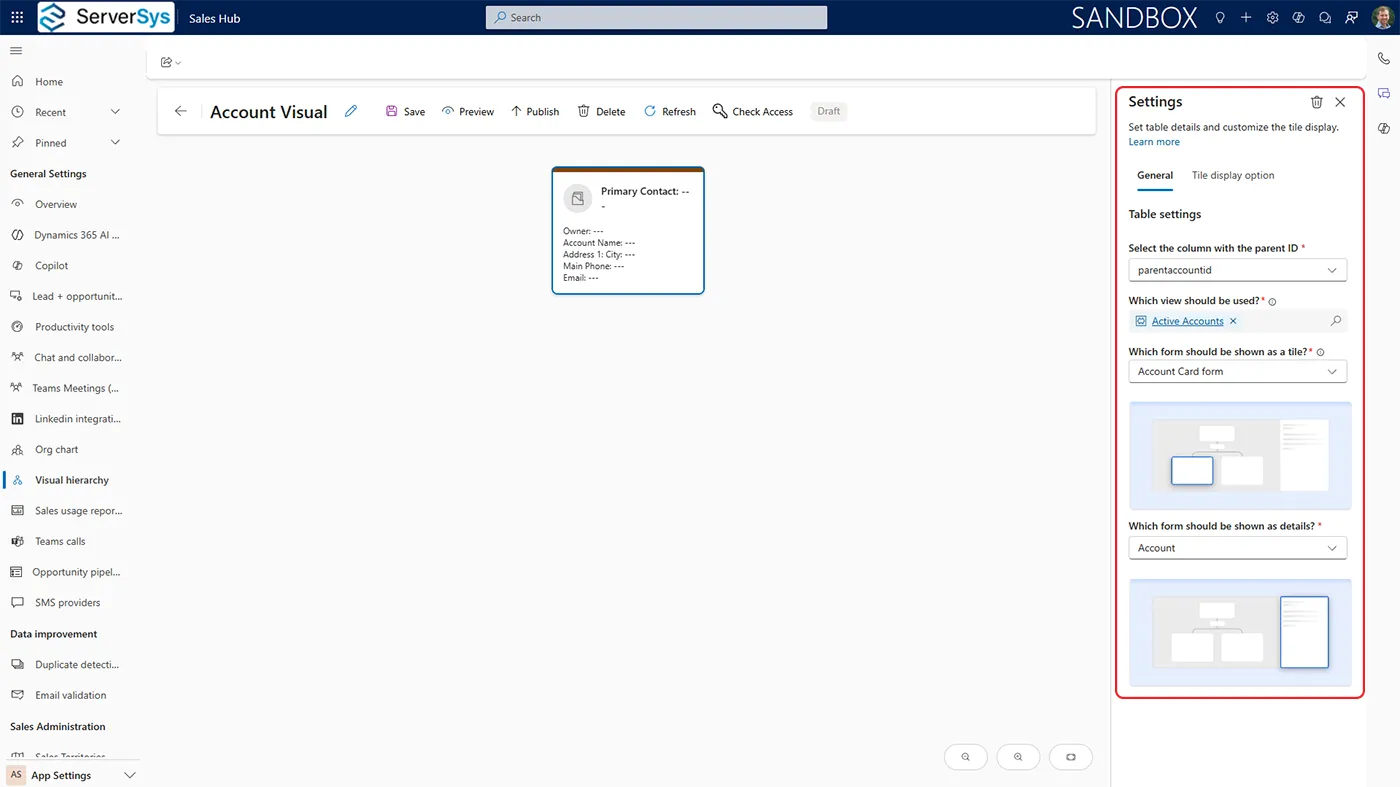Click the zoom in magnifier button

(1018, 757)
